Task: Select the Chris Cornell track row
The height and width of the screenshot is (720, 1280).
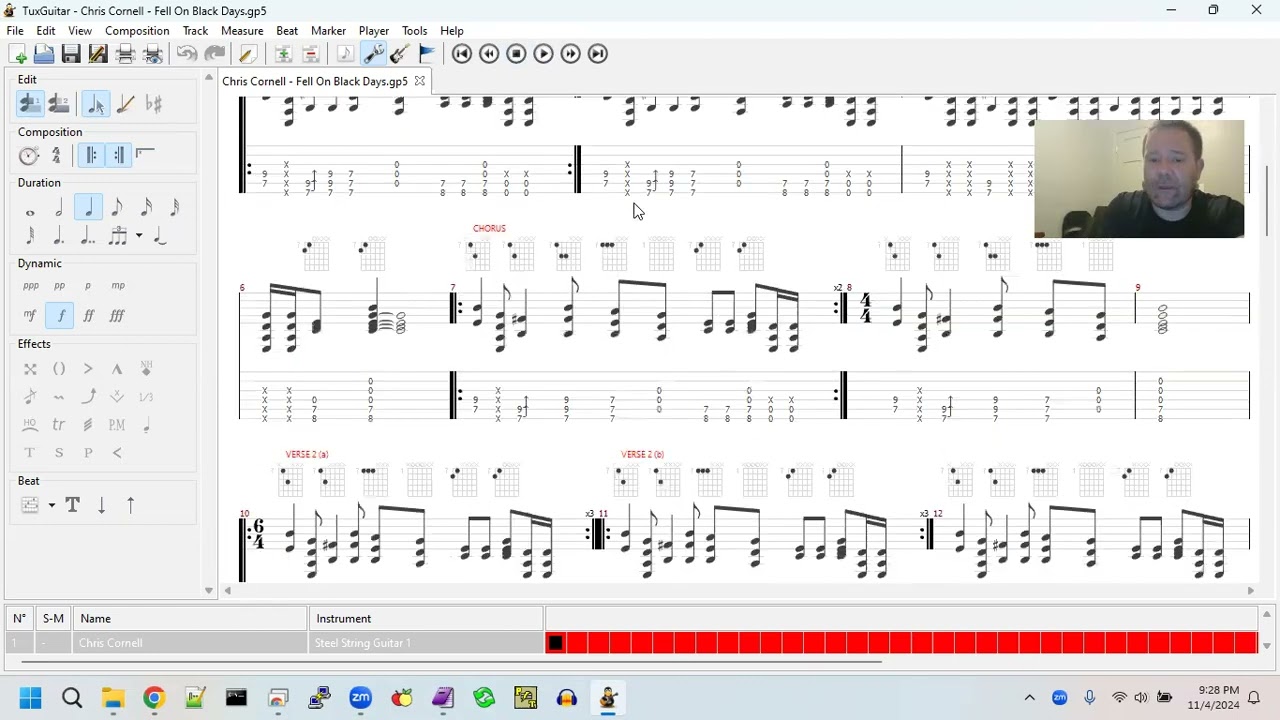Action: (x=275, y=643)
